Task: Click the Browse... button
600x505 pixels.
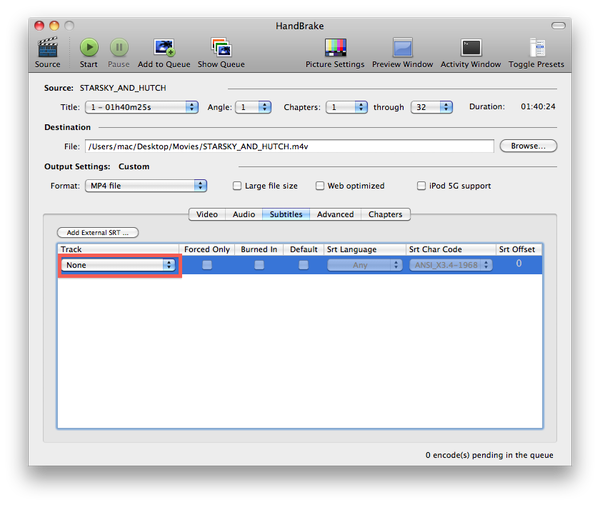Action: (528, 146)
